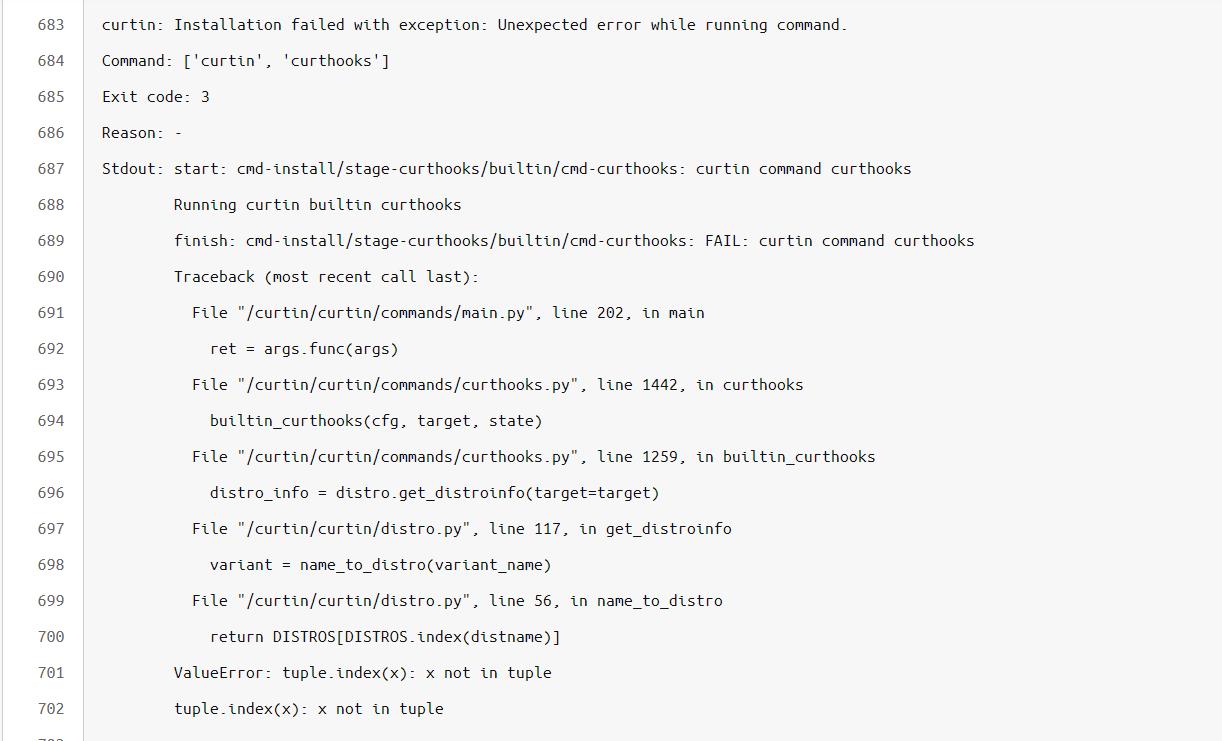This screenshot has width=1222, height=741.
Task: Click line number 683
Action: [x=51, y=25]
